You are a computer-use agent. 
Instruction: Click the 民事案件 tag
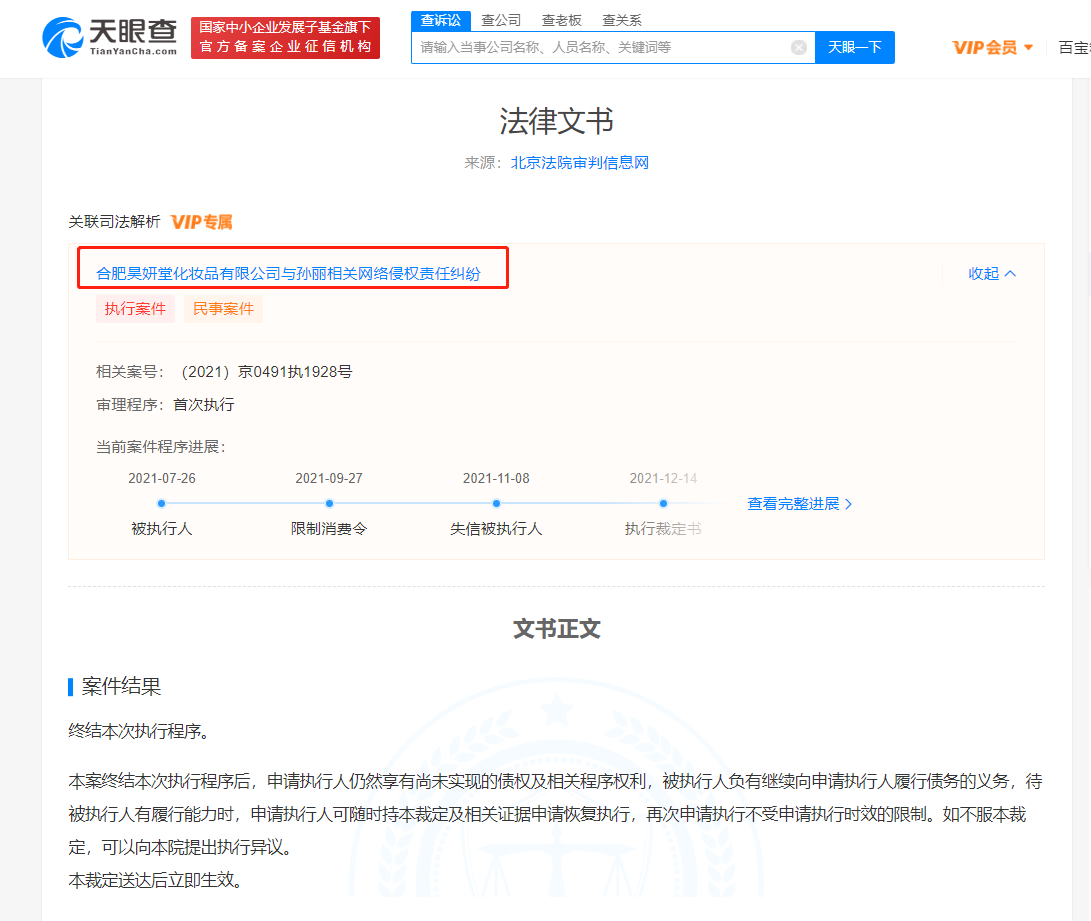coord(223,309)
